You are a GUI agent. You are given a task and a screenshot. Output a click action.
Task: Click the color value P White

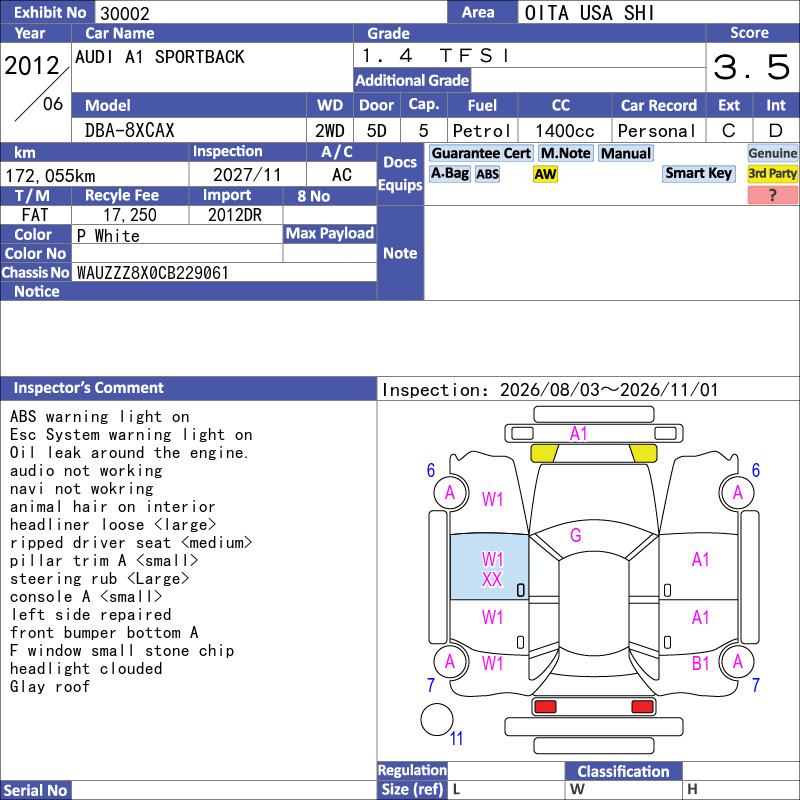(x=108, y=236)
